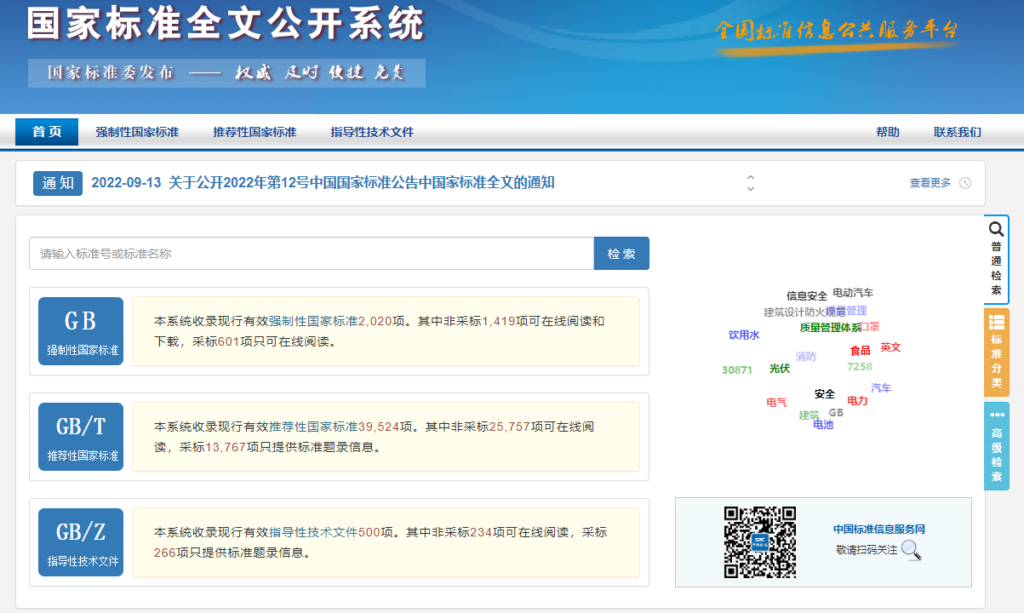Open the 标准分类 list icon side tab
This screenshot has width=1024, height=613.
996,322
